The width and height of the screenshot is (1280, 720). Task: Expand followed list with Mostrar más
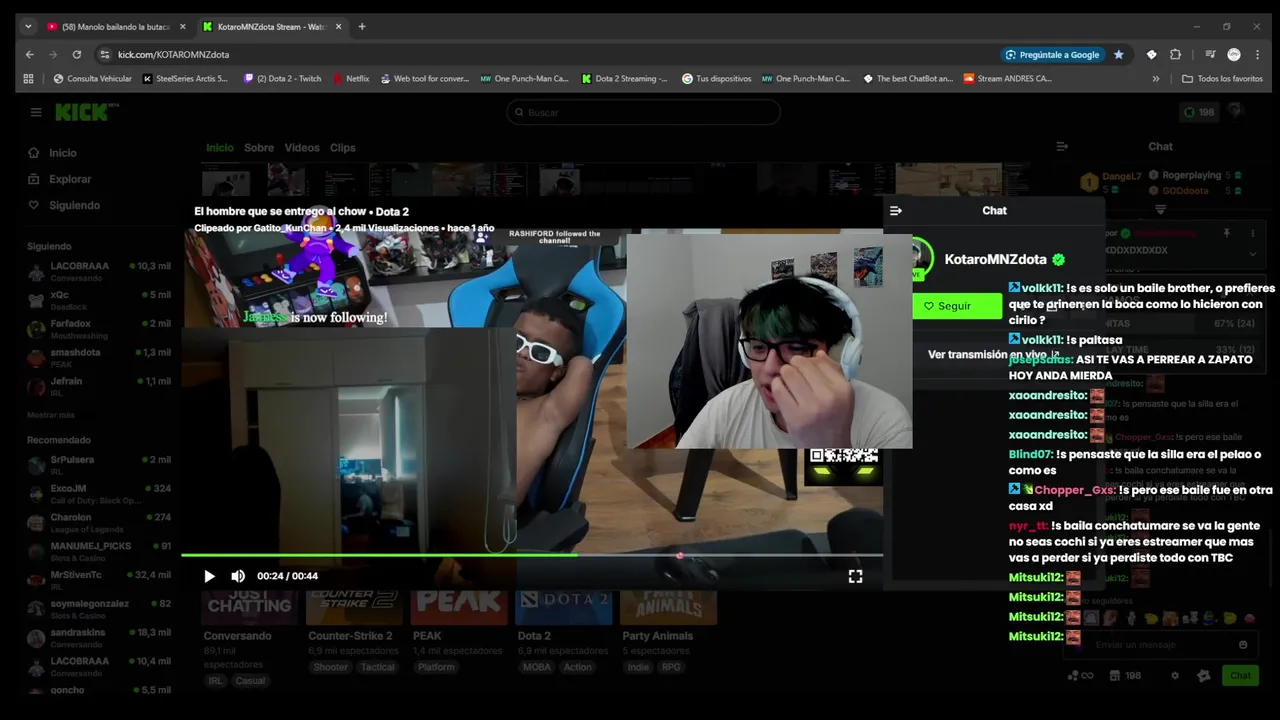(51, 414)
